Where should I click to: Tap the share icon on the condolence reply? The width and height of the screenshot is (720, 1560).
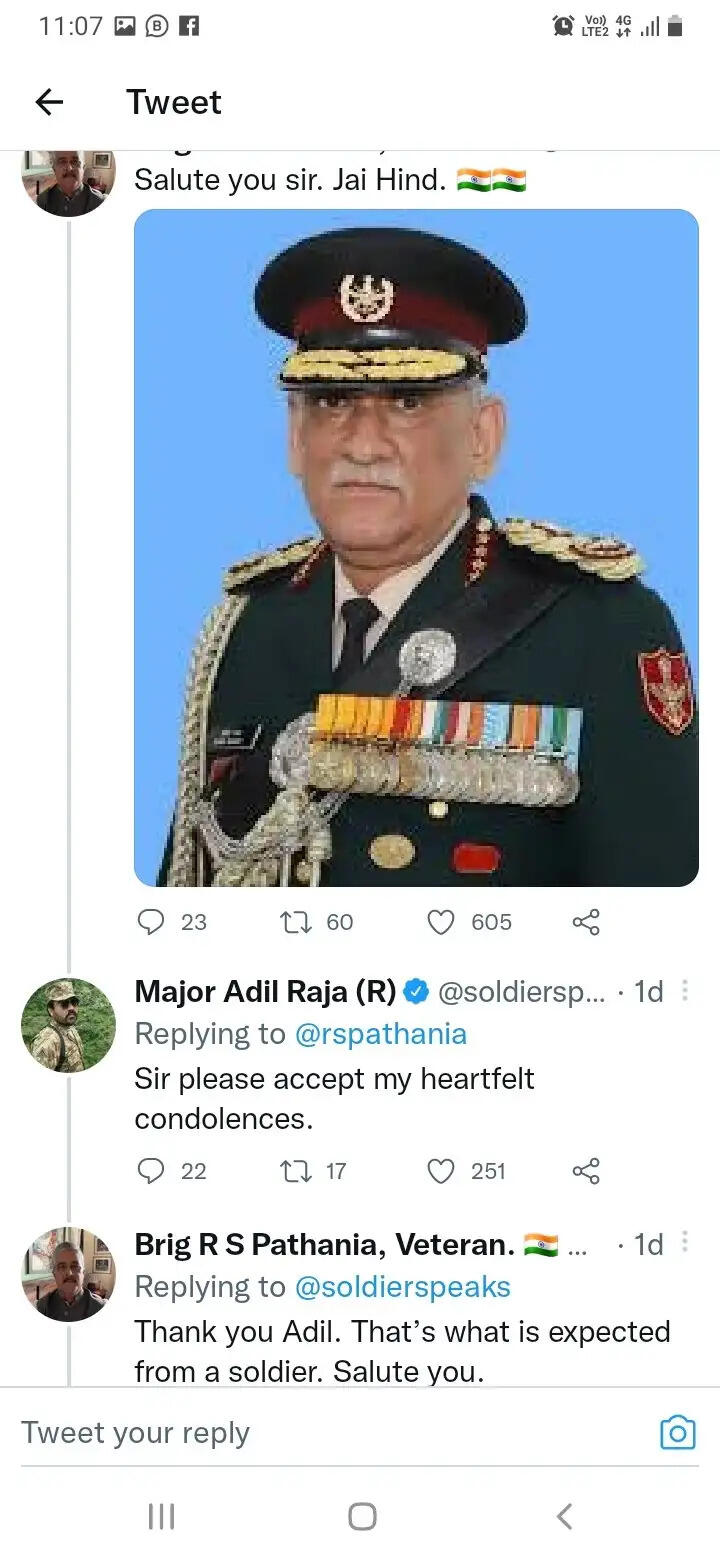[586, 1171]
